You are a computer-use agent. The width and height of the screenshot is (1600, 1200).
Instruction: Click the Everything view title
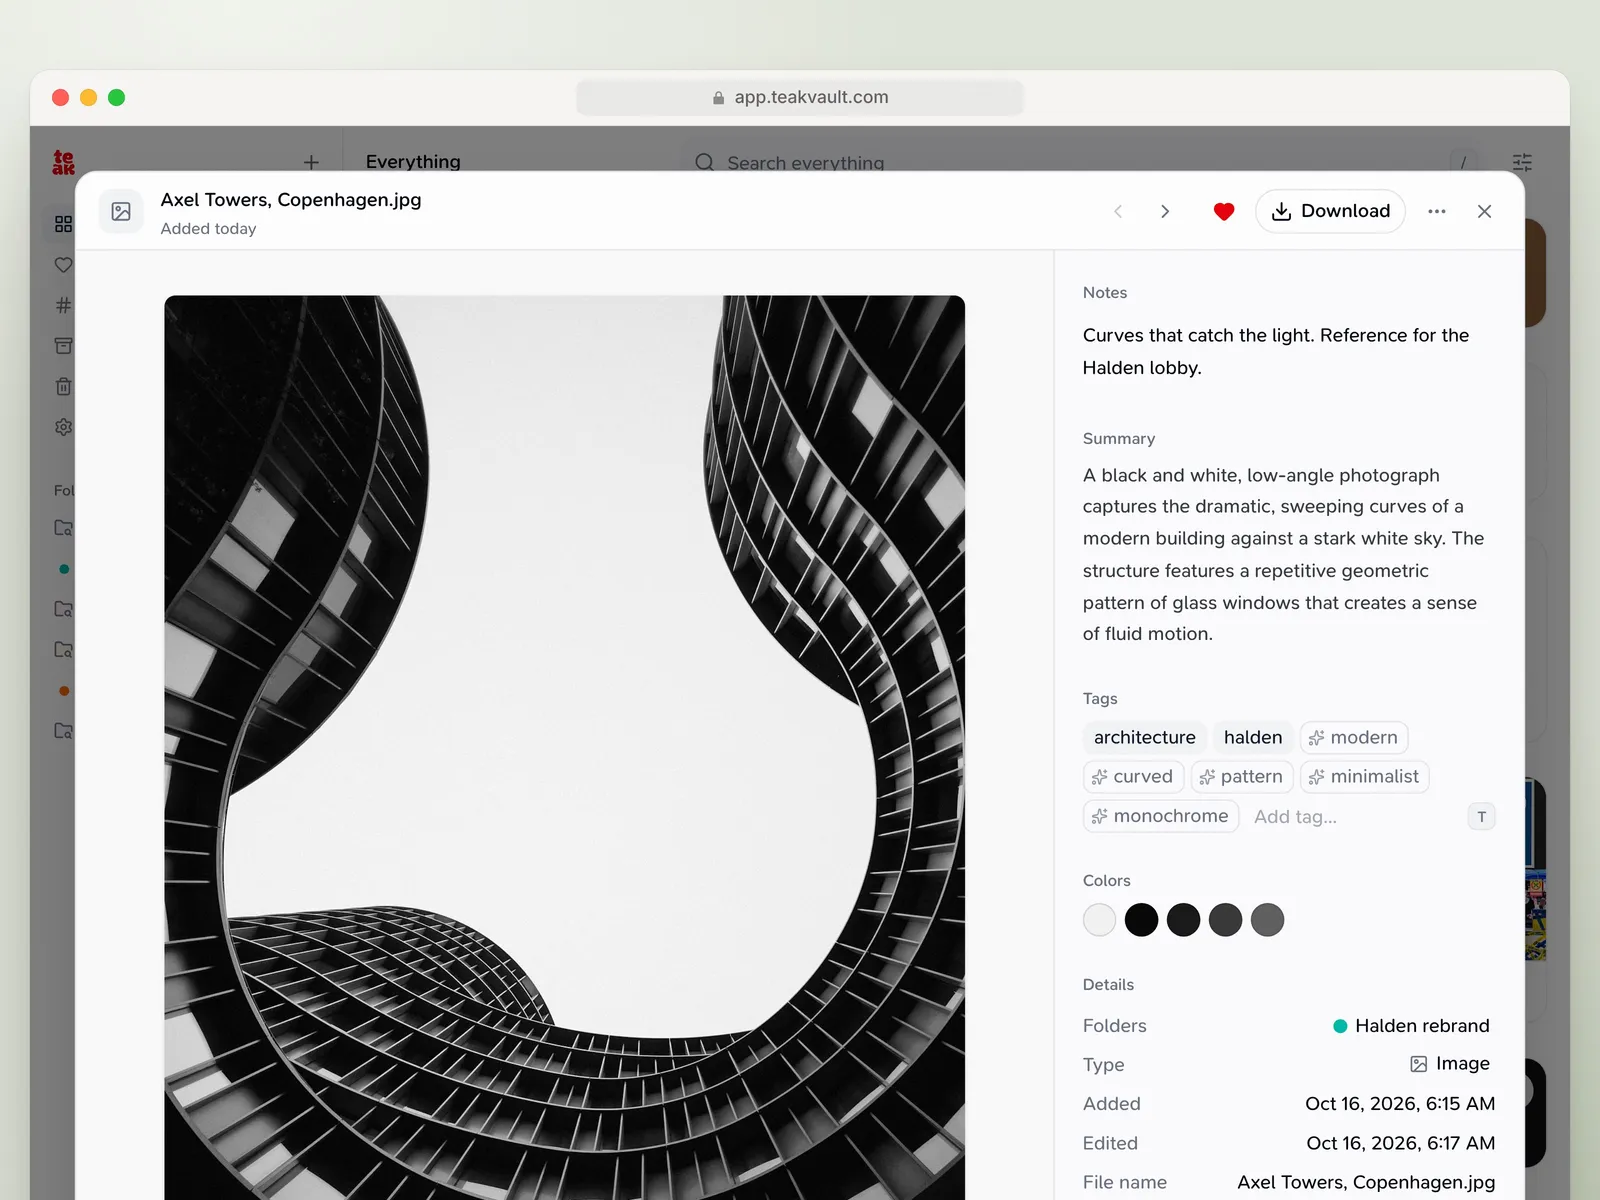click(413, 162)
